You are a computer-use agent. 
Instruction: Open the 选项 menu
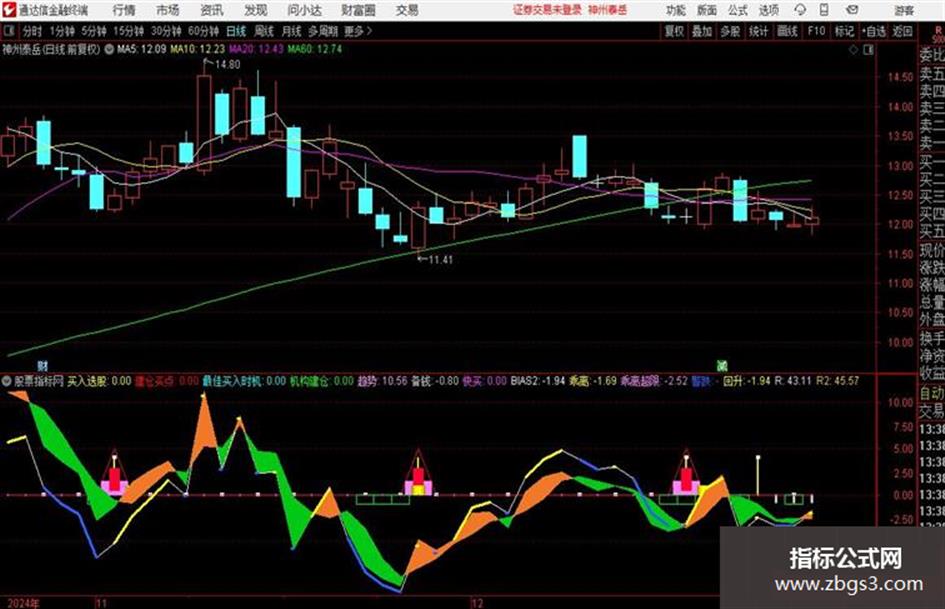(769, 10)
